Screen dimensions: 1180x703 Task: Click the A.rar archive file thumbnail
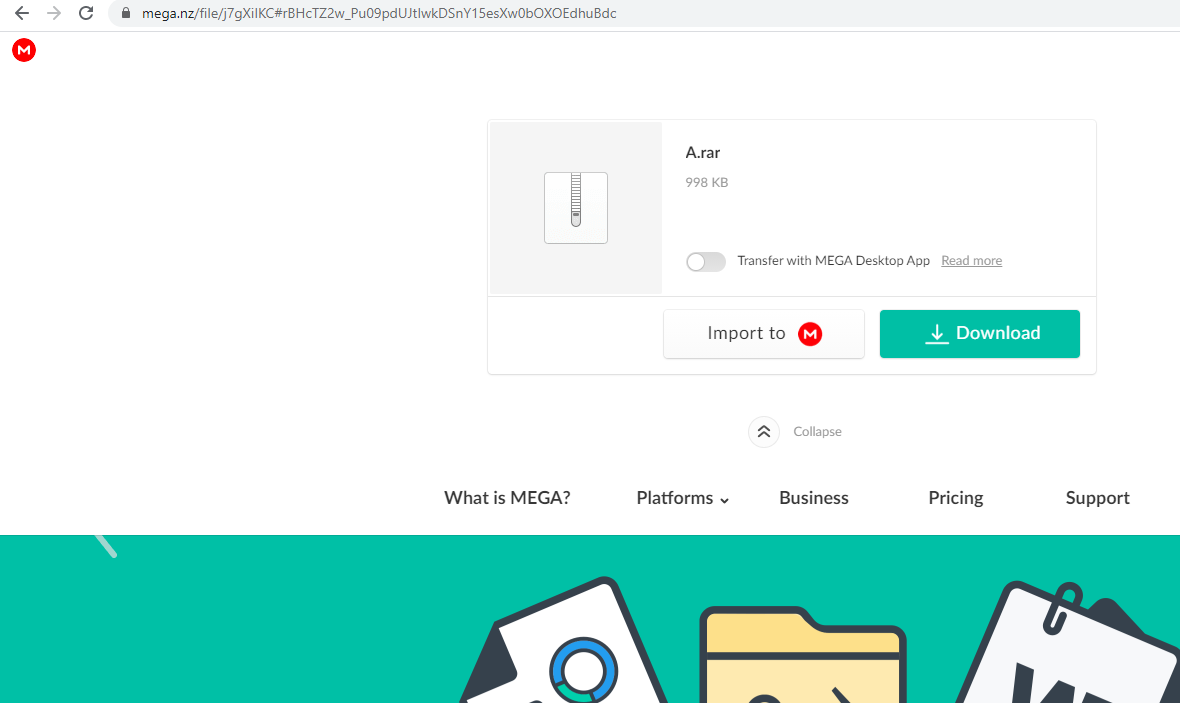(576, 208)
